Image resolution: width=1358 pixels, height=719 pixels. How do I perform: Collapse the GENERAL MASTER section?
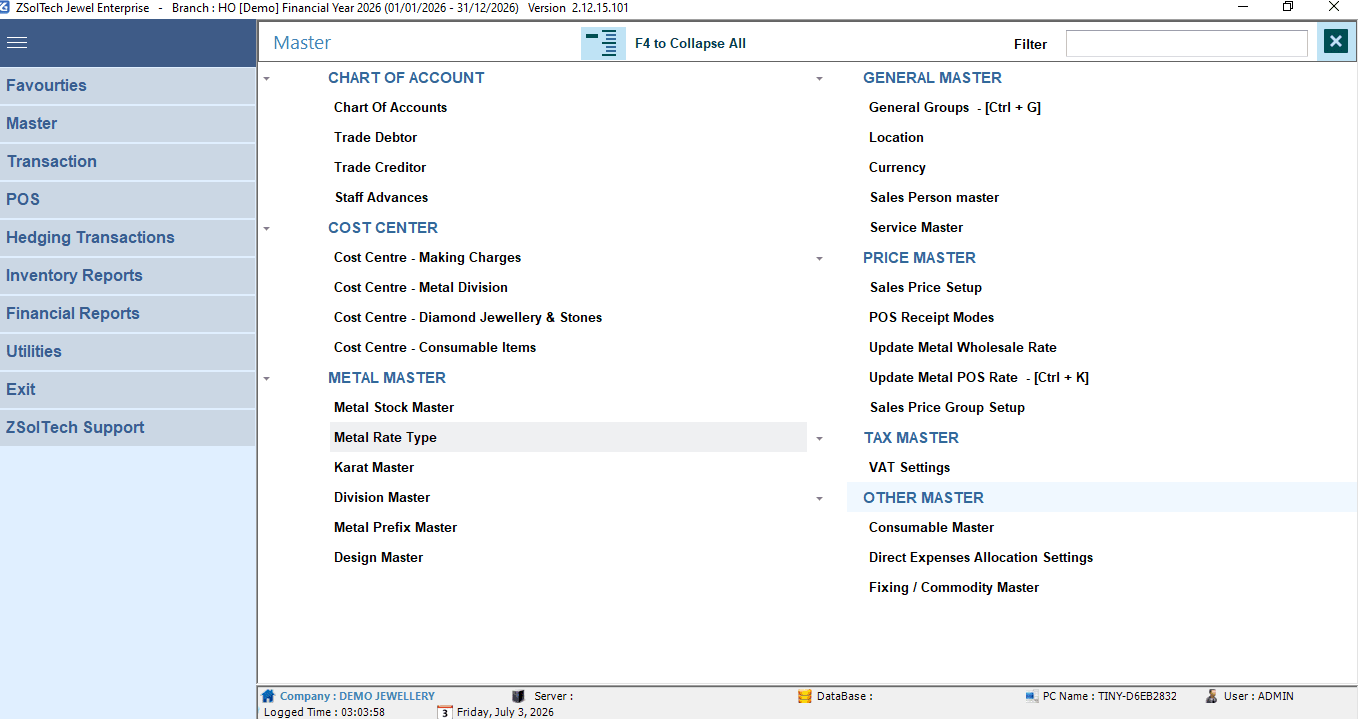(x=819, y=78)
